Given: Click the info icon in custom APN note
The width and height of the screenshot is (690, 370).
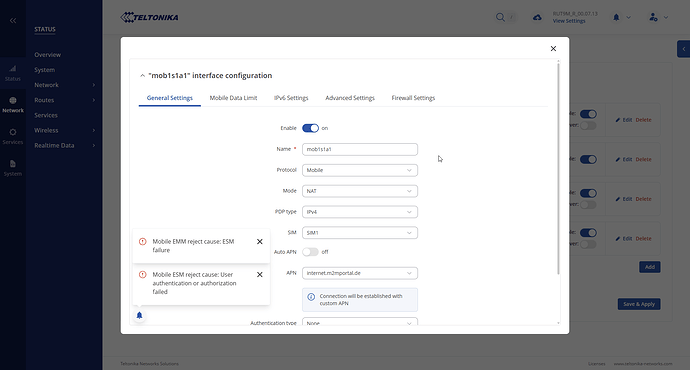Looking at the screenshot, I should click(311, 297).
